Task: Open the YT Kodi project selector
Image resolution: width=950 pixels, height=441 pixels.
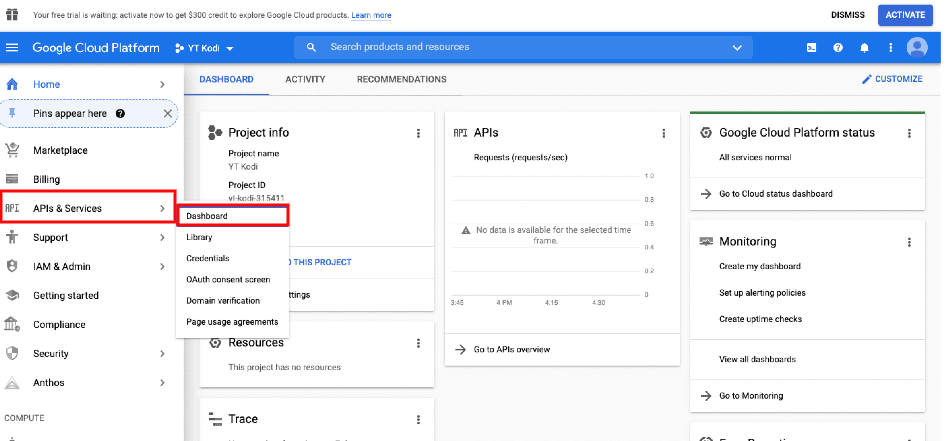Action: click(x=204, y=48)
